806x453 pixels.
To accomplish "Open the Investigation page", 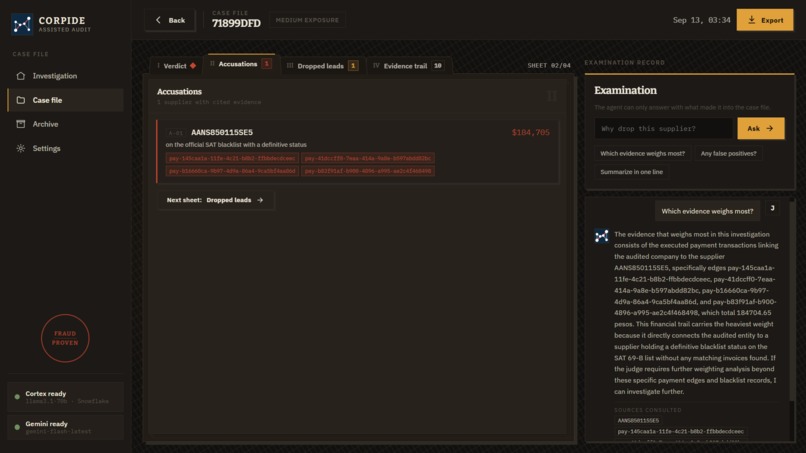I will click(x=65, y=76).
